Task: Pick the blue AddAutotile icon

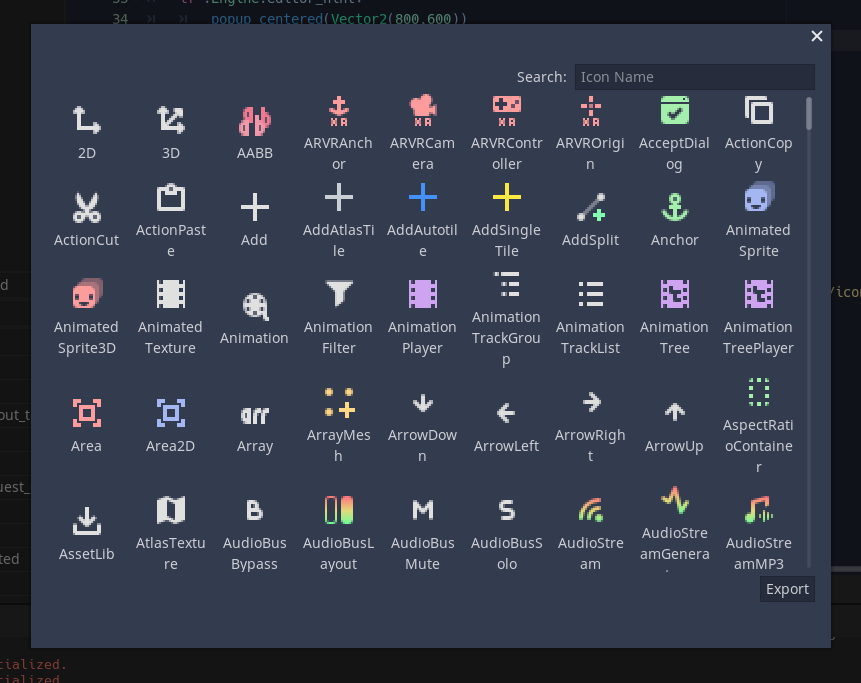Action: 423,198
